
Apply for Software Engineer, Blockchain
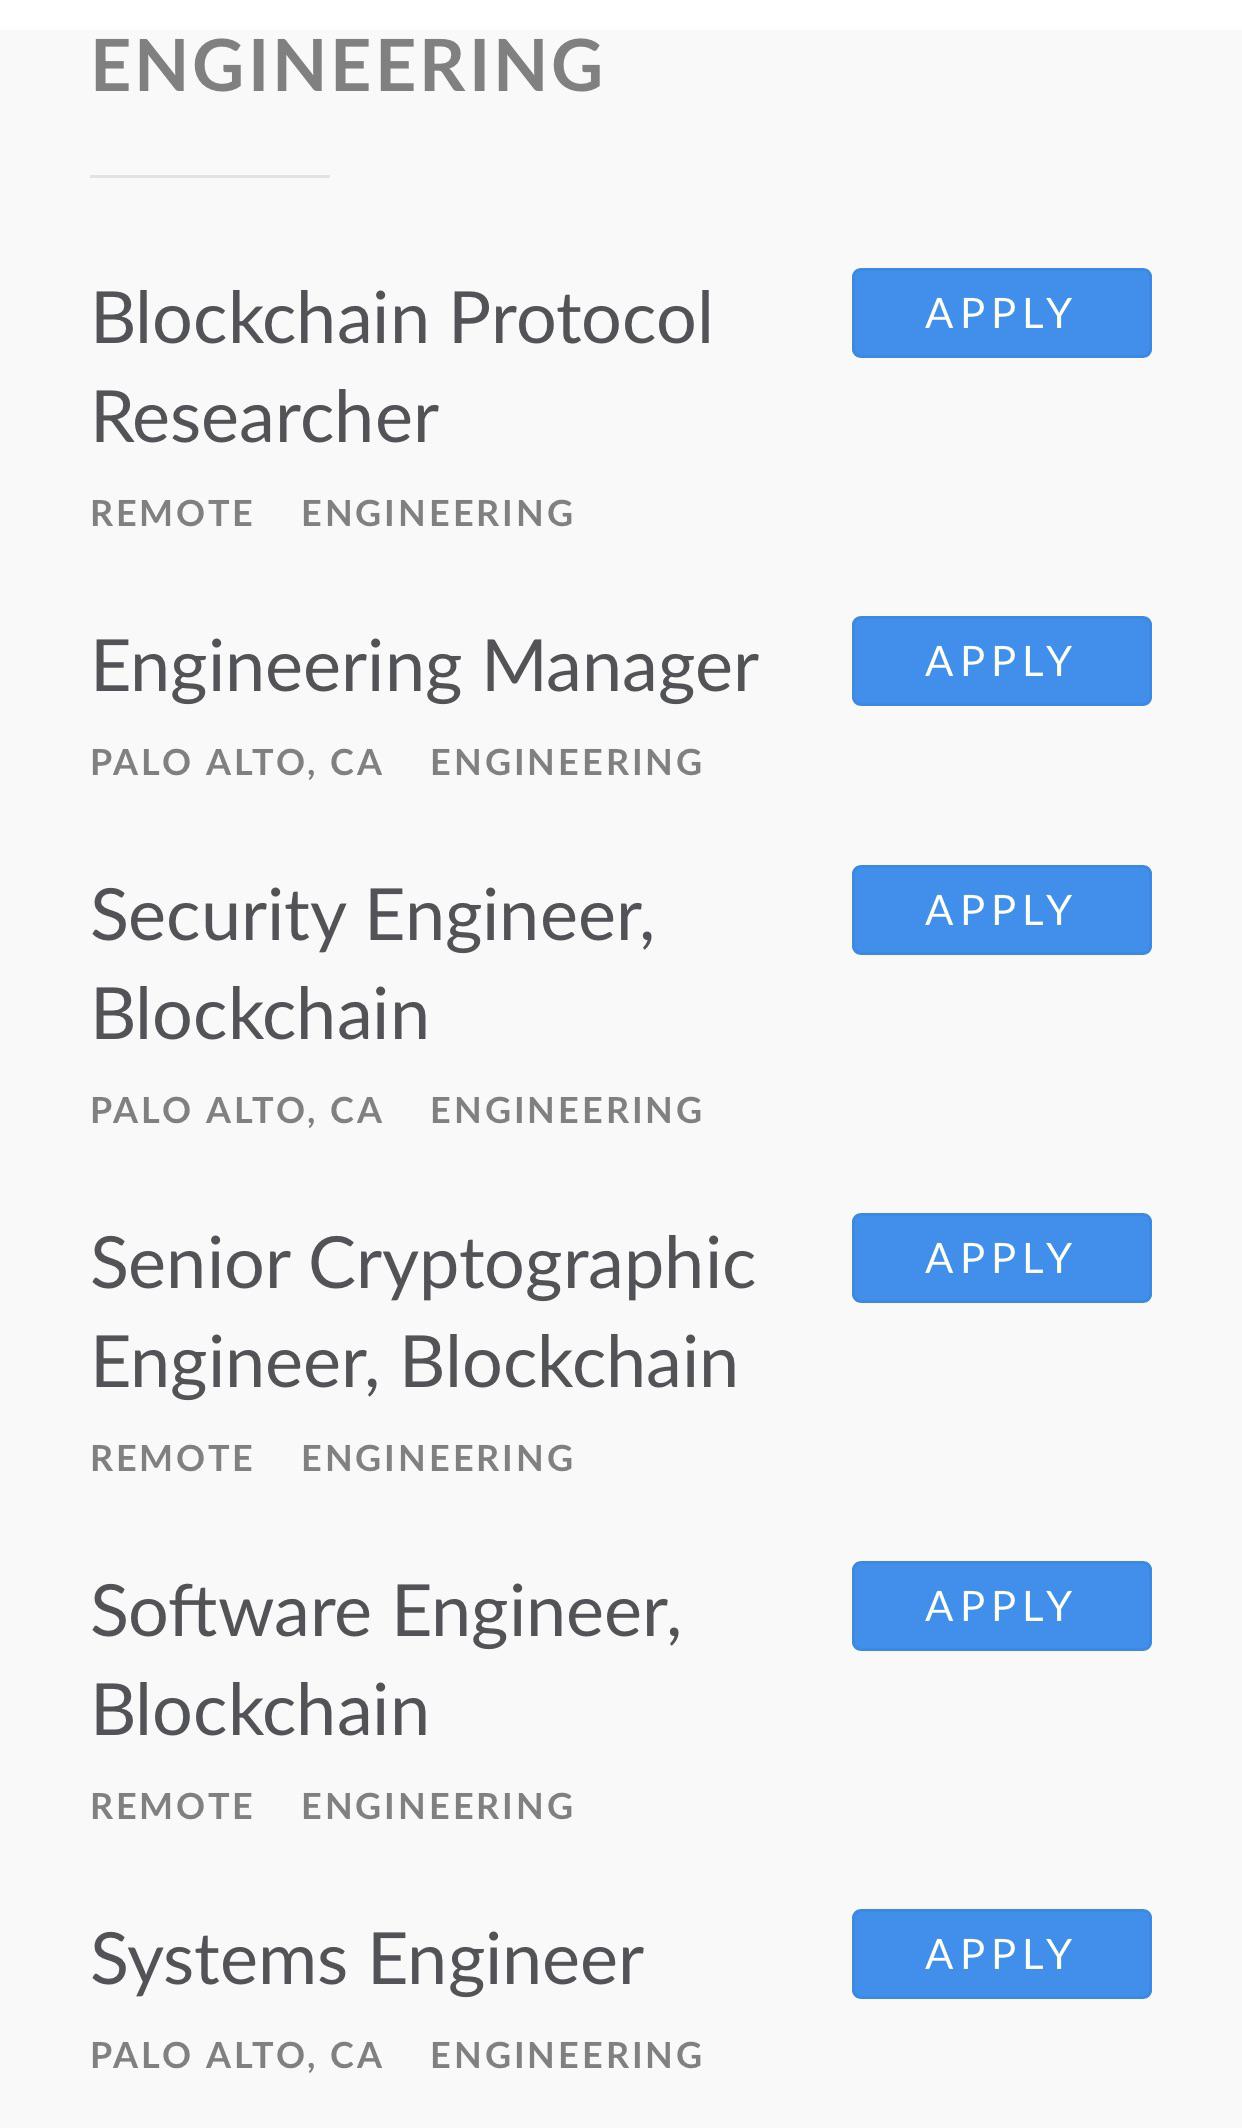pos(1001,1605)
